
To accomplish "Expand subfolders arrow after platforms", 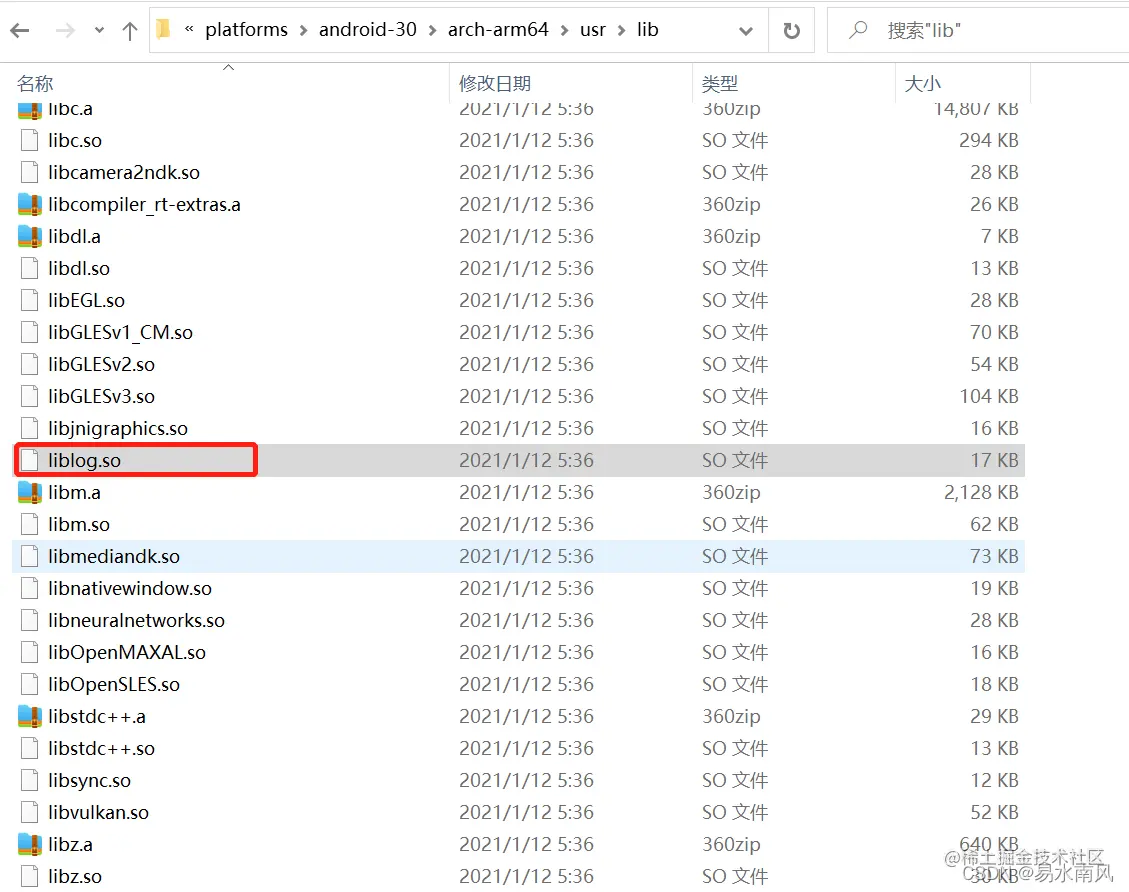I will [303, 30].
